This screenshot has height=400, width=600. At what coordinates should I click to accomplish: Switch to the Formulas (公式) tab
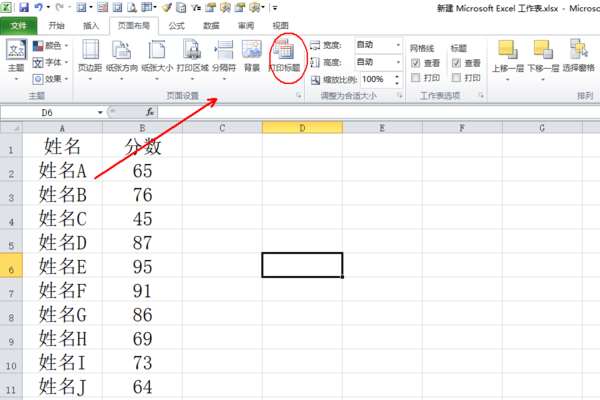point(176,26)
